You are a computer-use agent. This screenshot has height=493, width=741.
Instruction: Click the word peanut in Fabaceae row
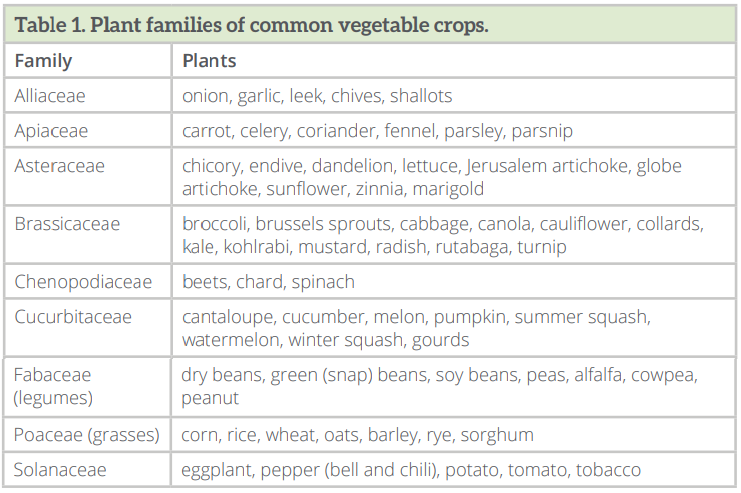pyautogui.click(x=210, y=398)
